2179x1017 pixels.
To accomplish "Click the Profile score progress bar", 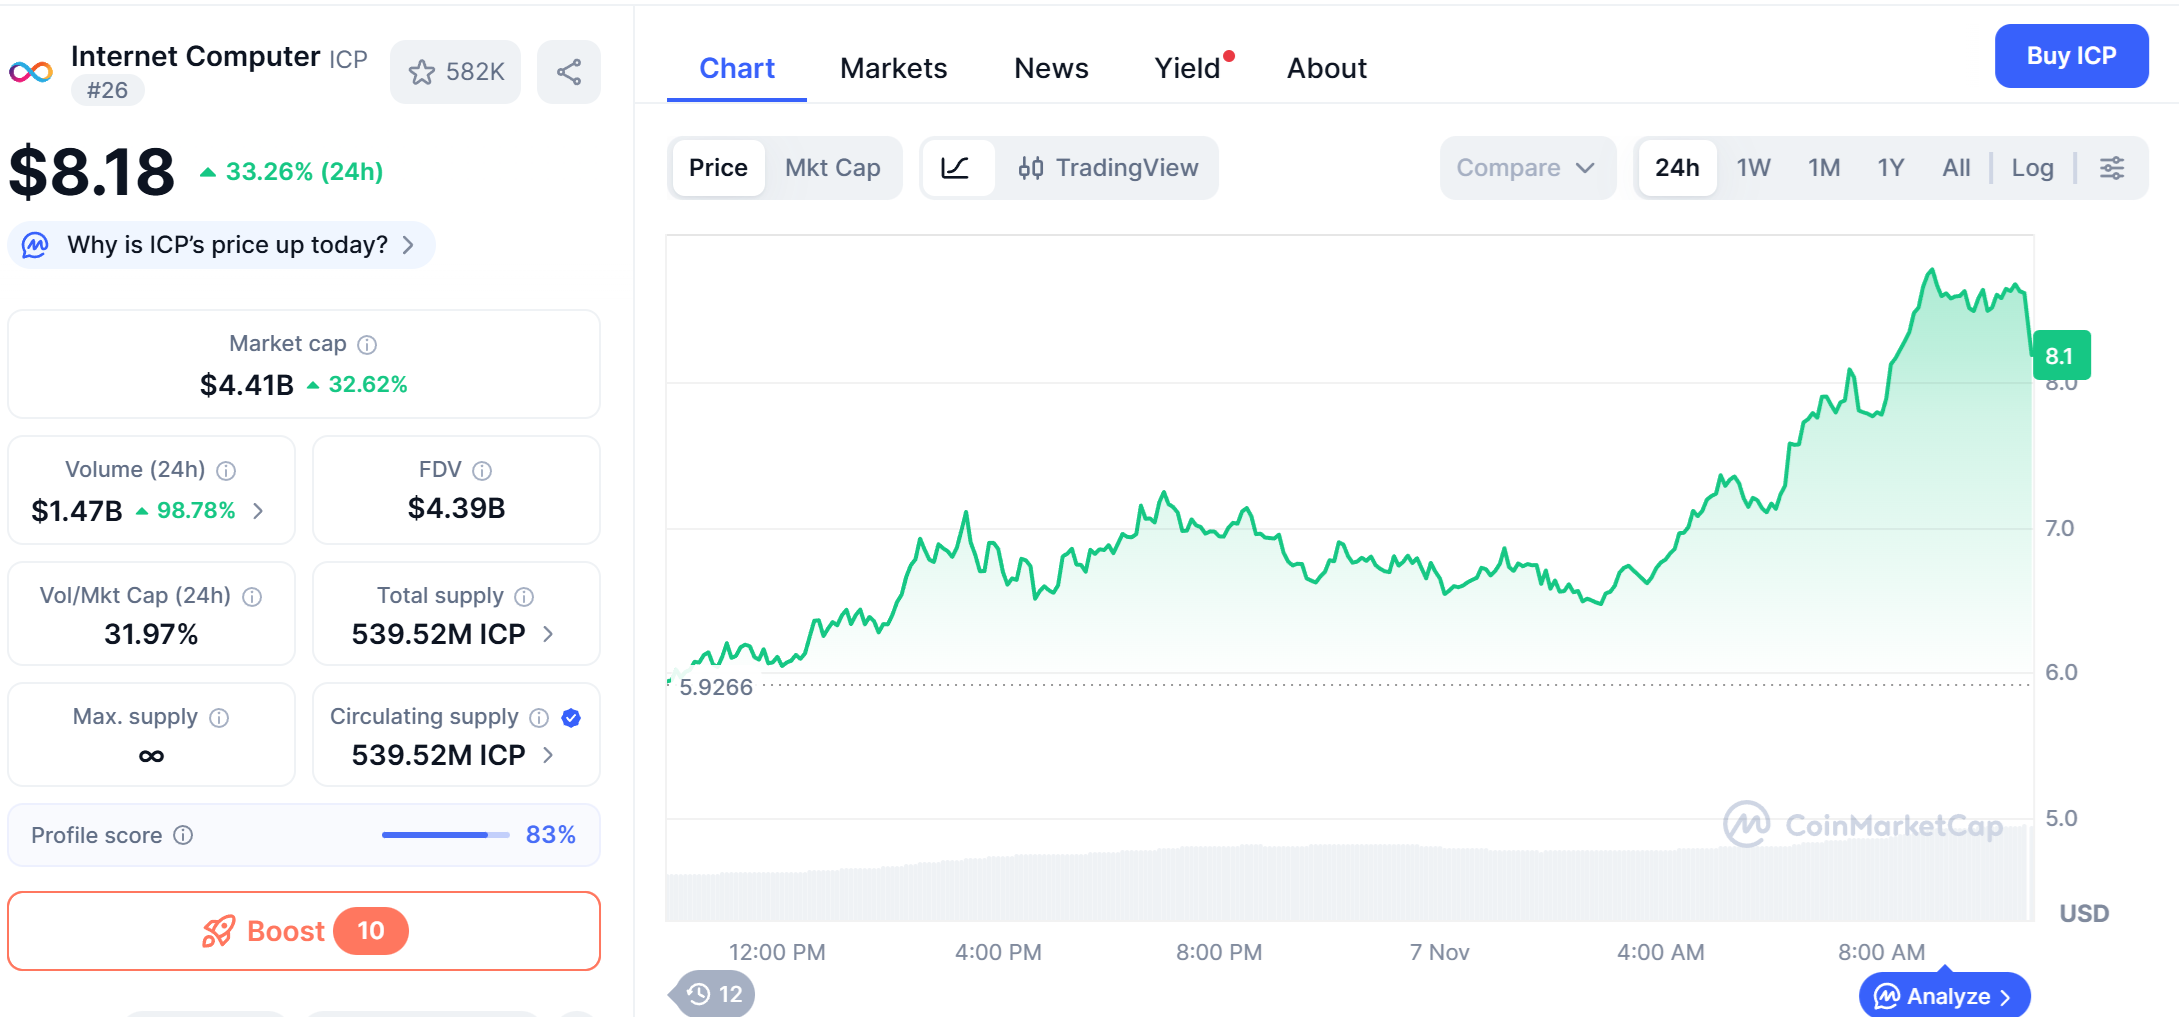I will point(445,835).
